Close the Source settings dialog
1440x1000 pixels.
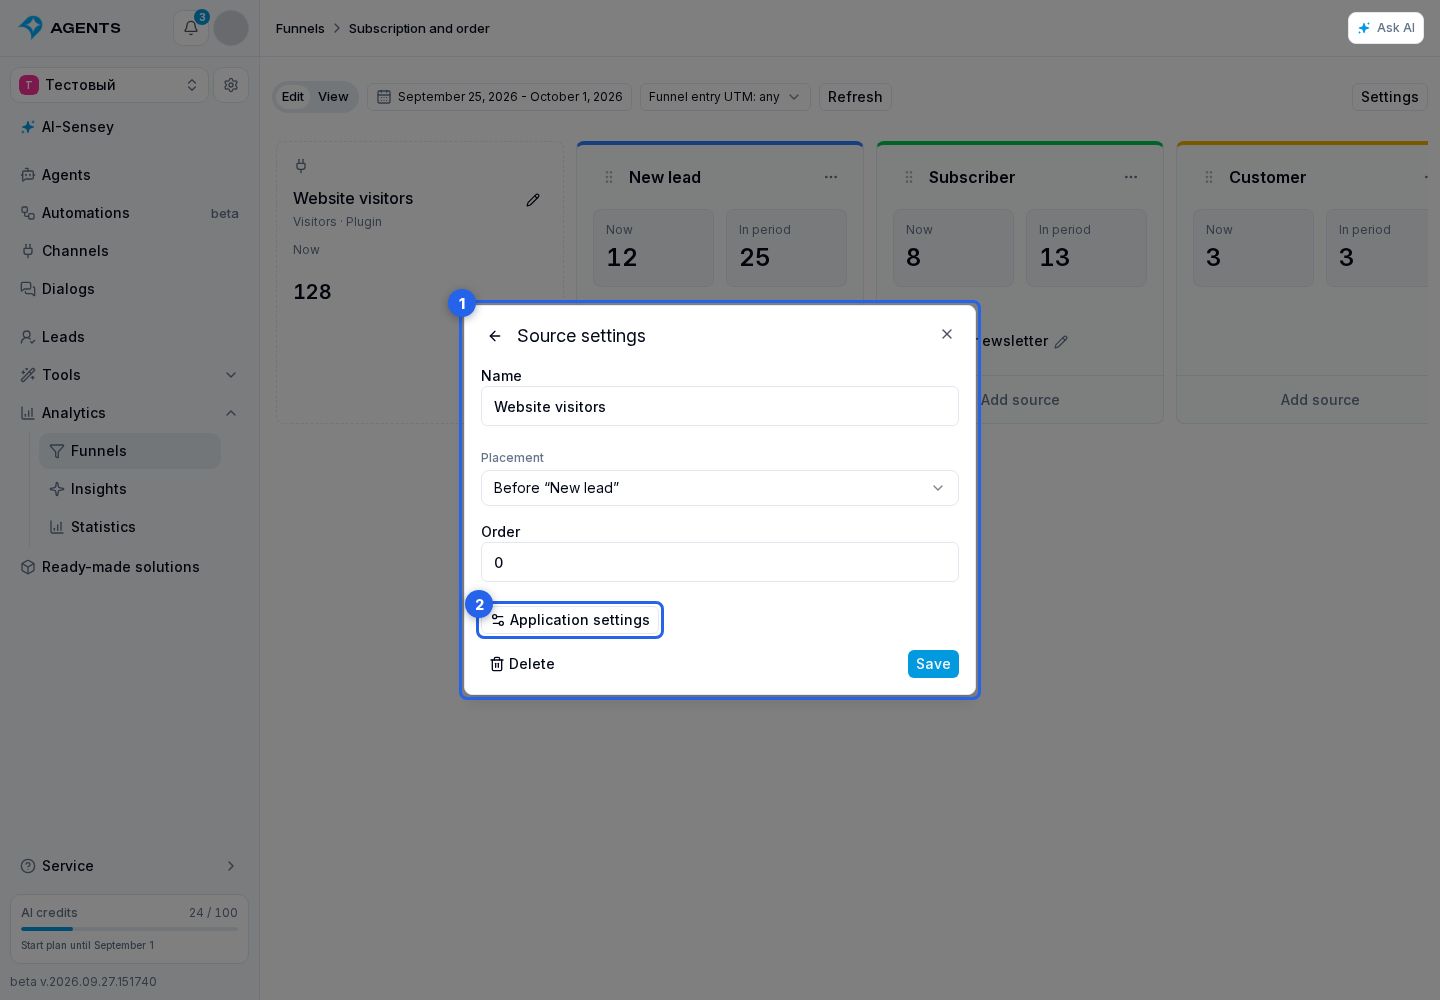947,334
